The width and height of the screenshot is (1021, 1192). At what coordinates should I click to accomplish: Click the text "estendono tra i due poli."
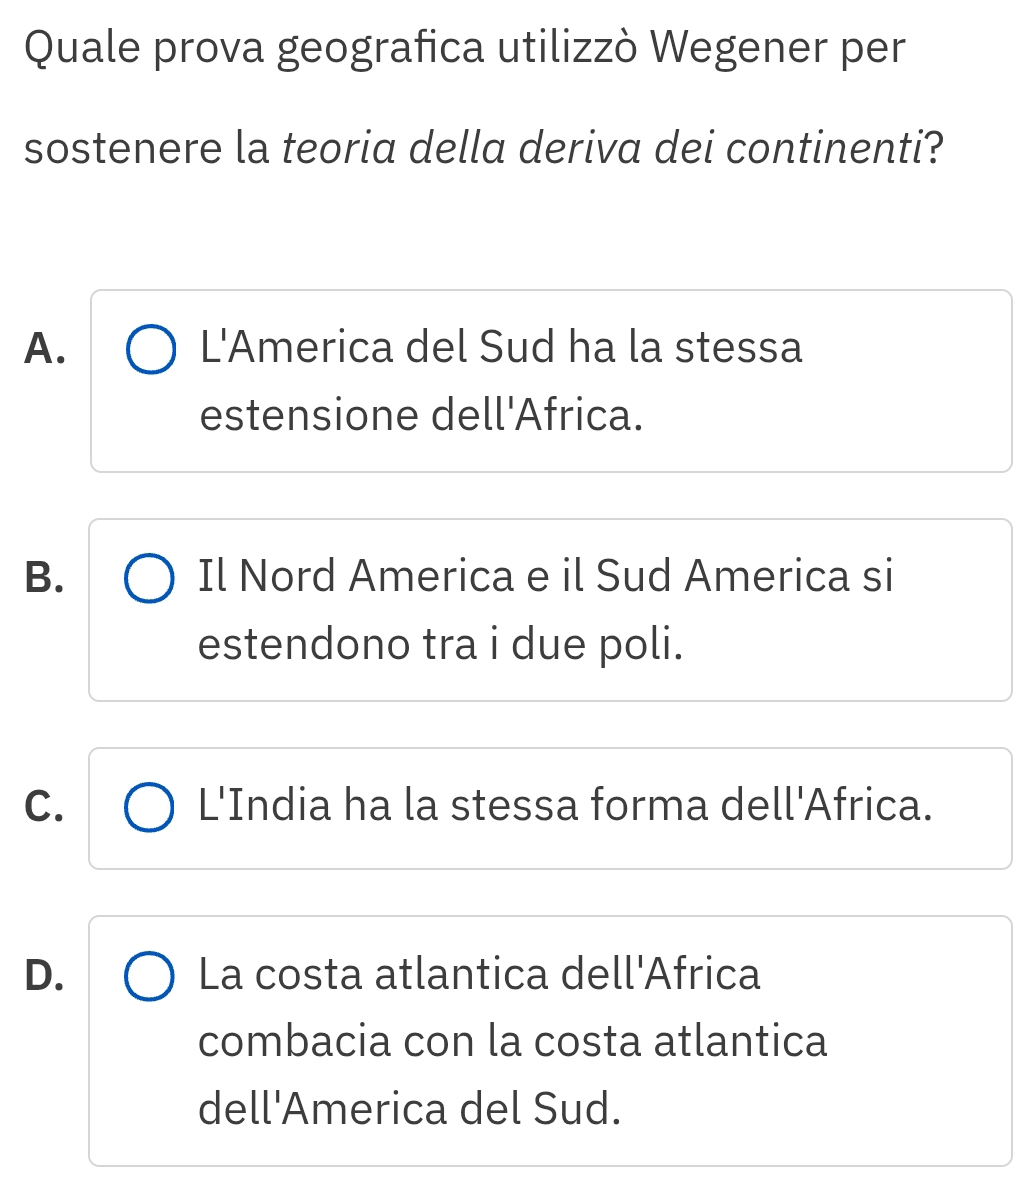(442, 644)
